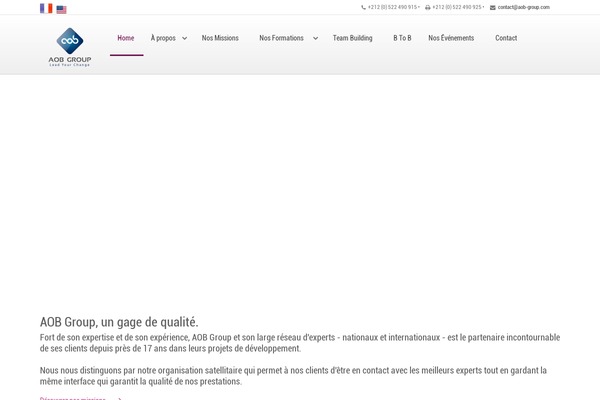Navigate to Team Building

click(x=352, y=38)
